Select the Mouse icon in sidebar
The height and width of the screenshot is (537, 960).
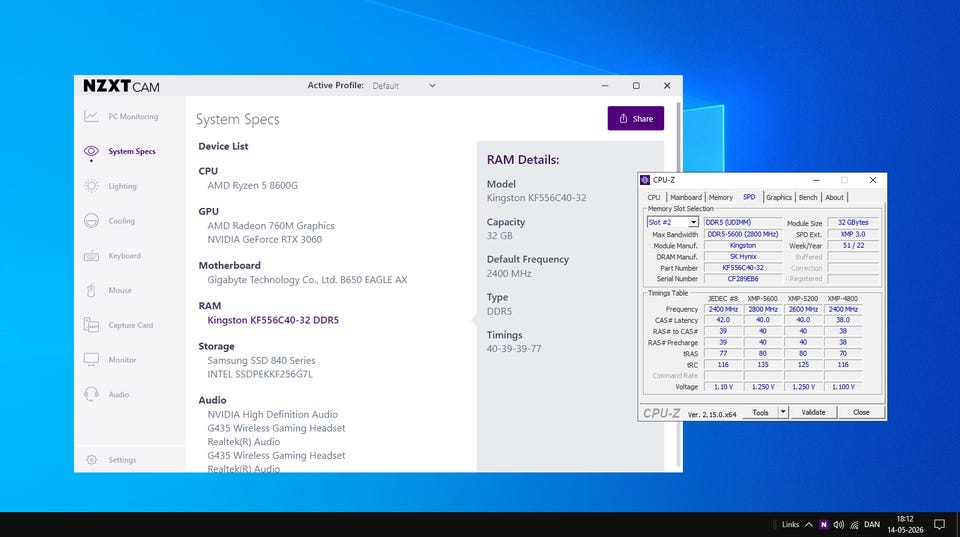[91, 291]
